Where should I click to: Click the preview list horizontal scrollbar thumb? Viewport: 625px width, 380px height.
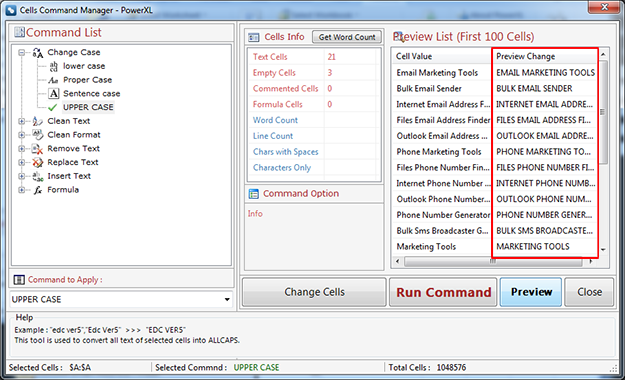(x=493, y=262)
